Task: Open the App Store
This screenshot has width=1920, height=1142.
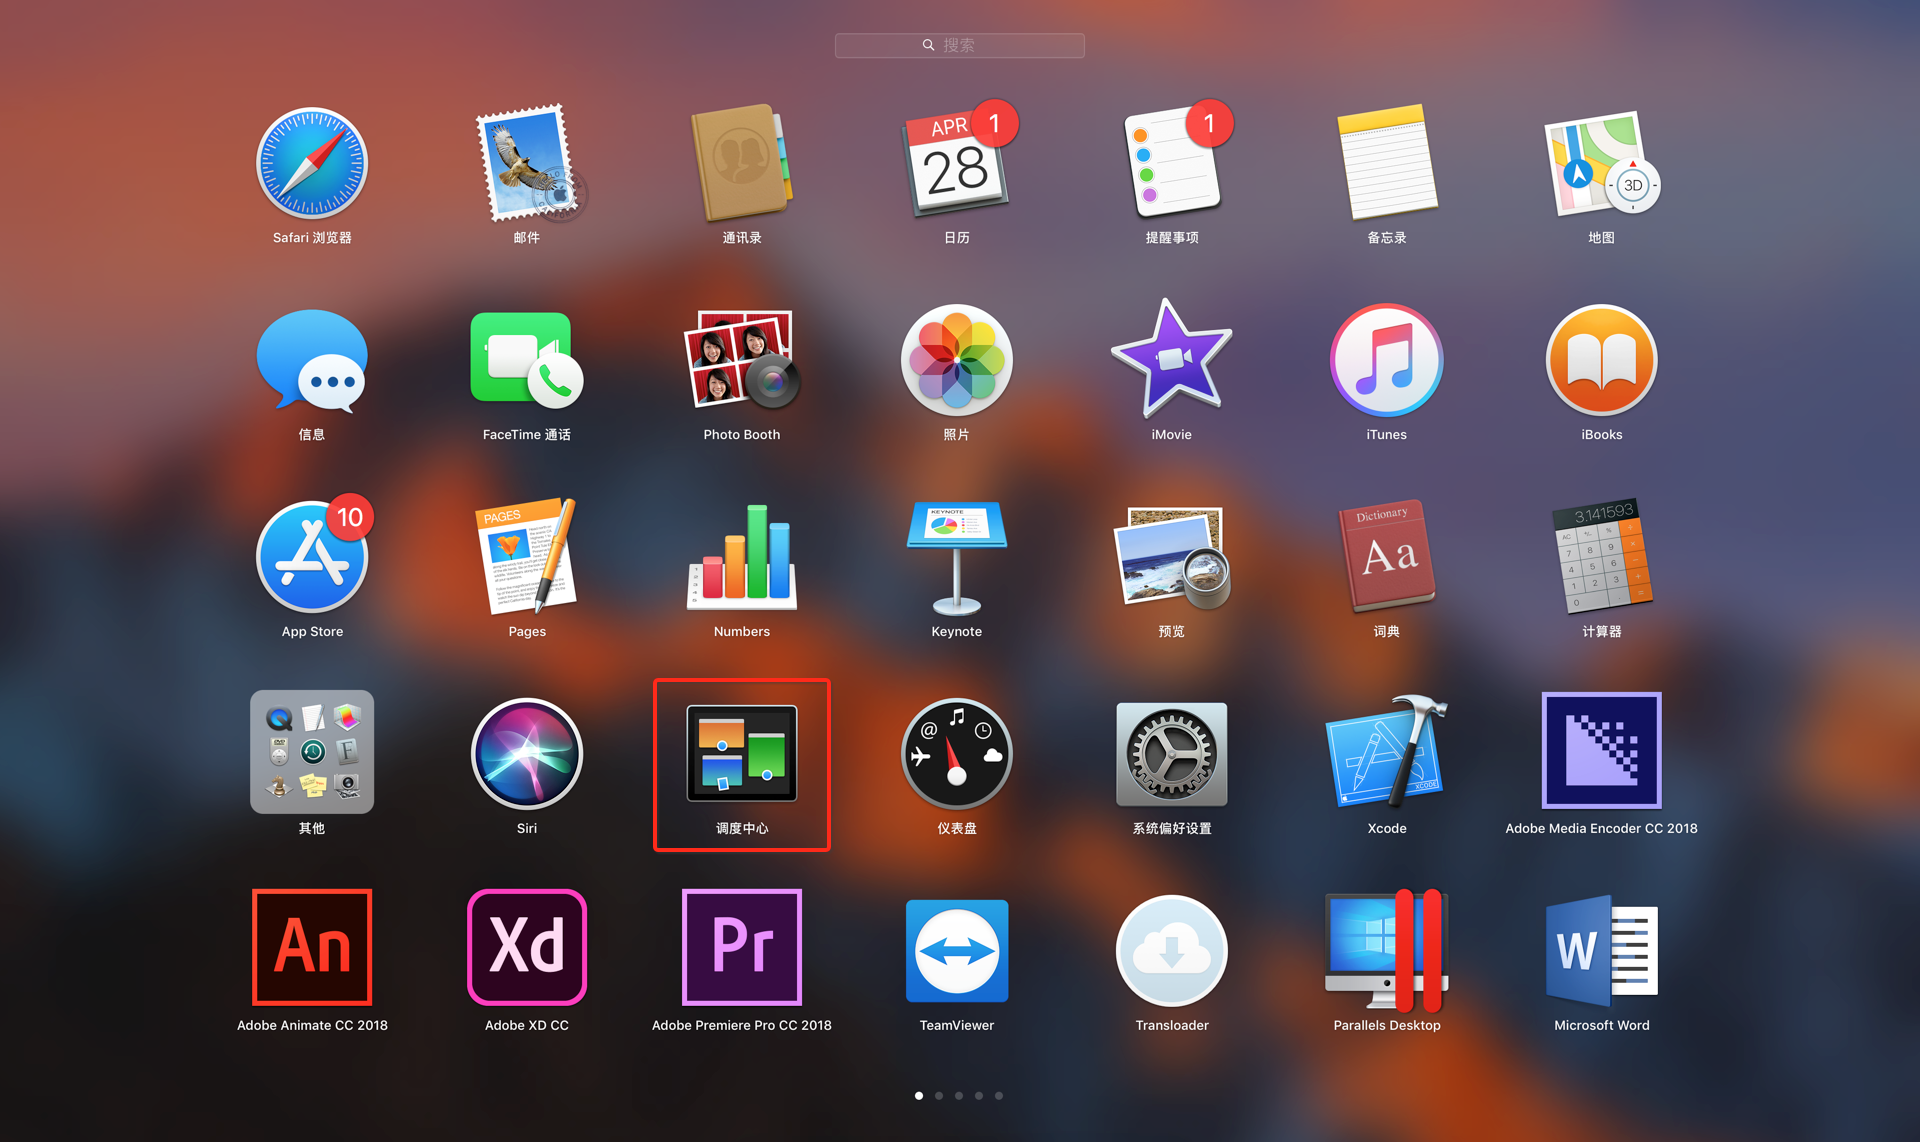Action: [312, 557]
